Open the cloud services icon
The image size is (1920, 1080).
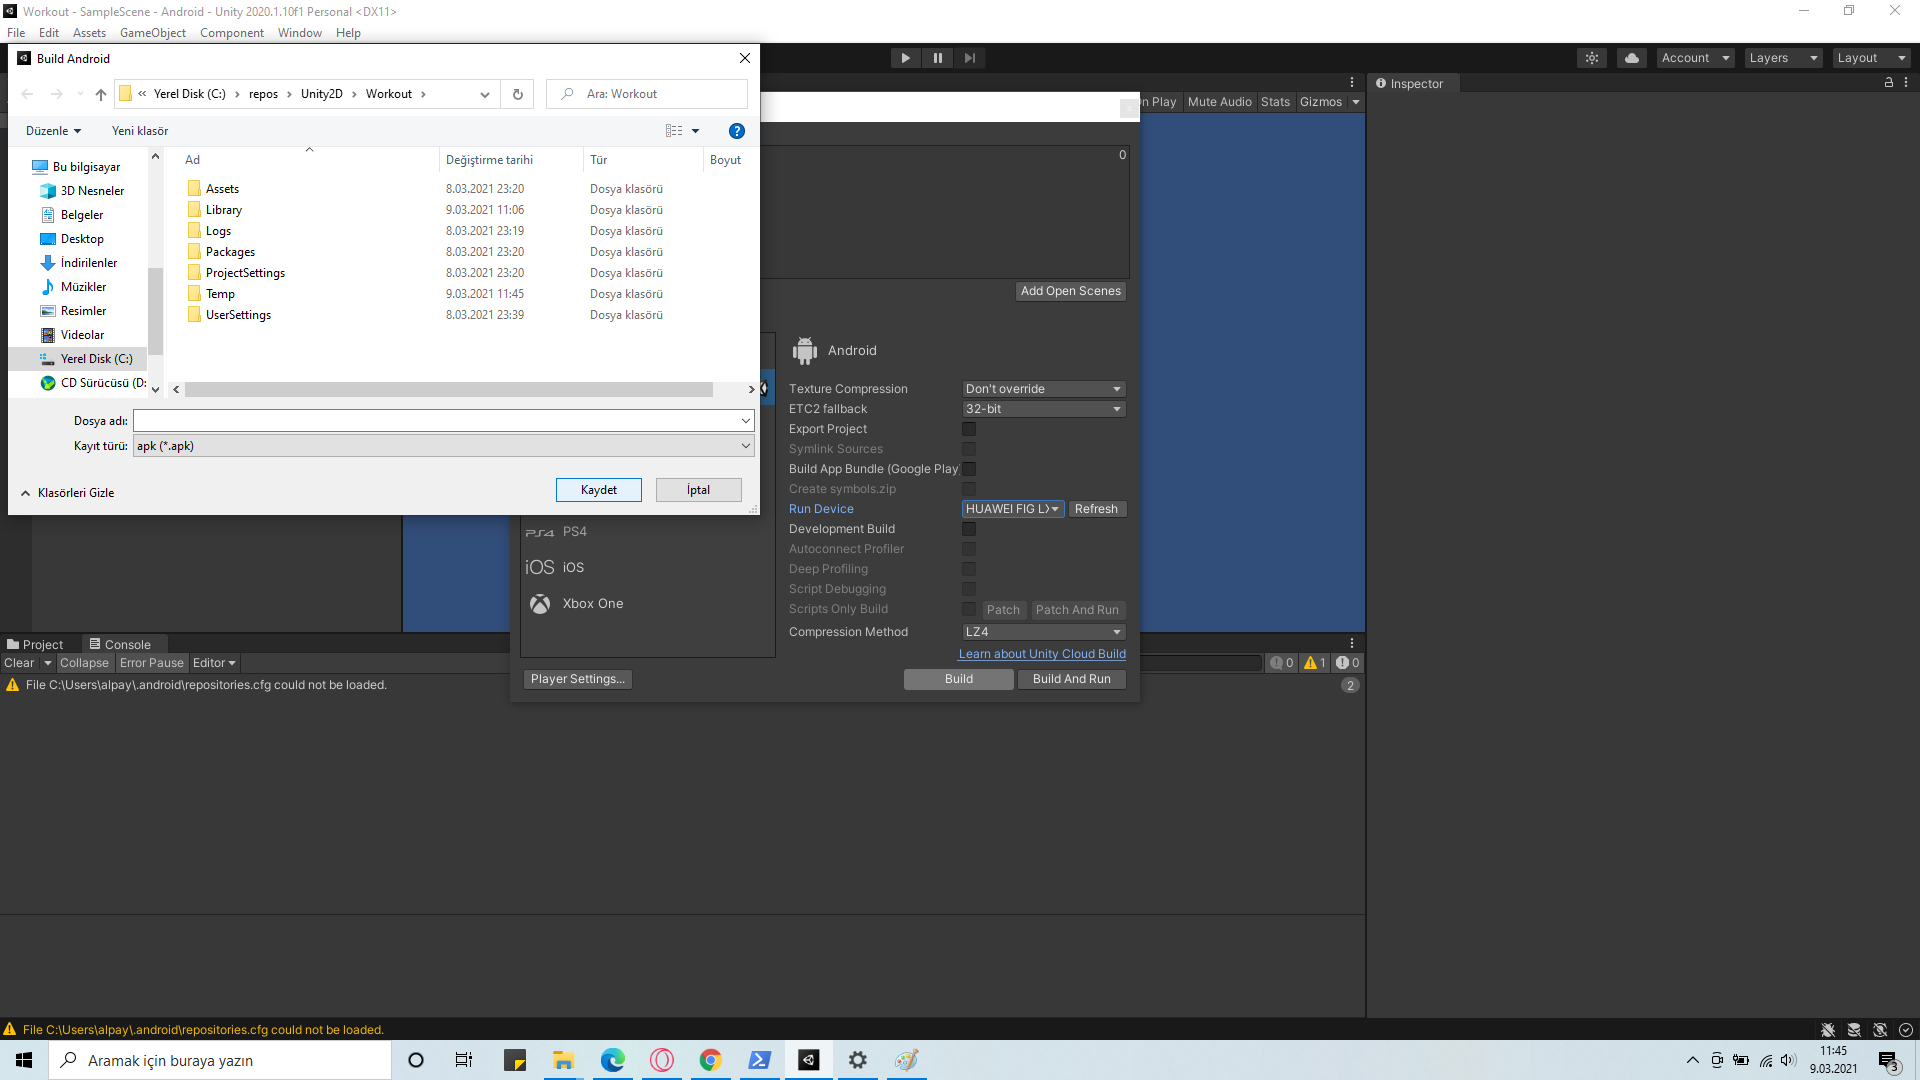coord(1632,58)
